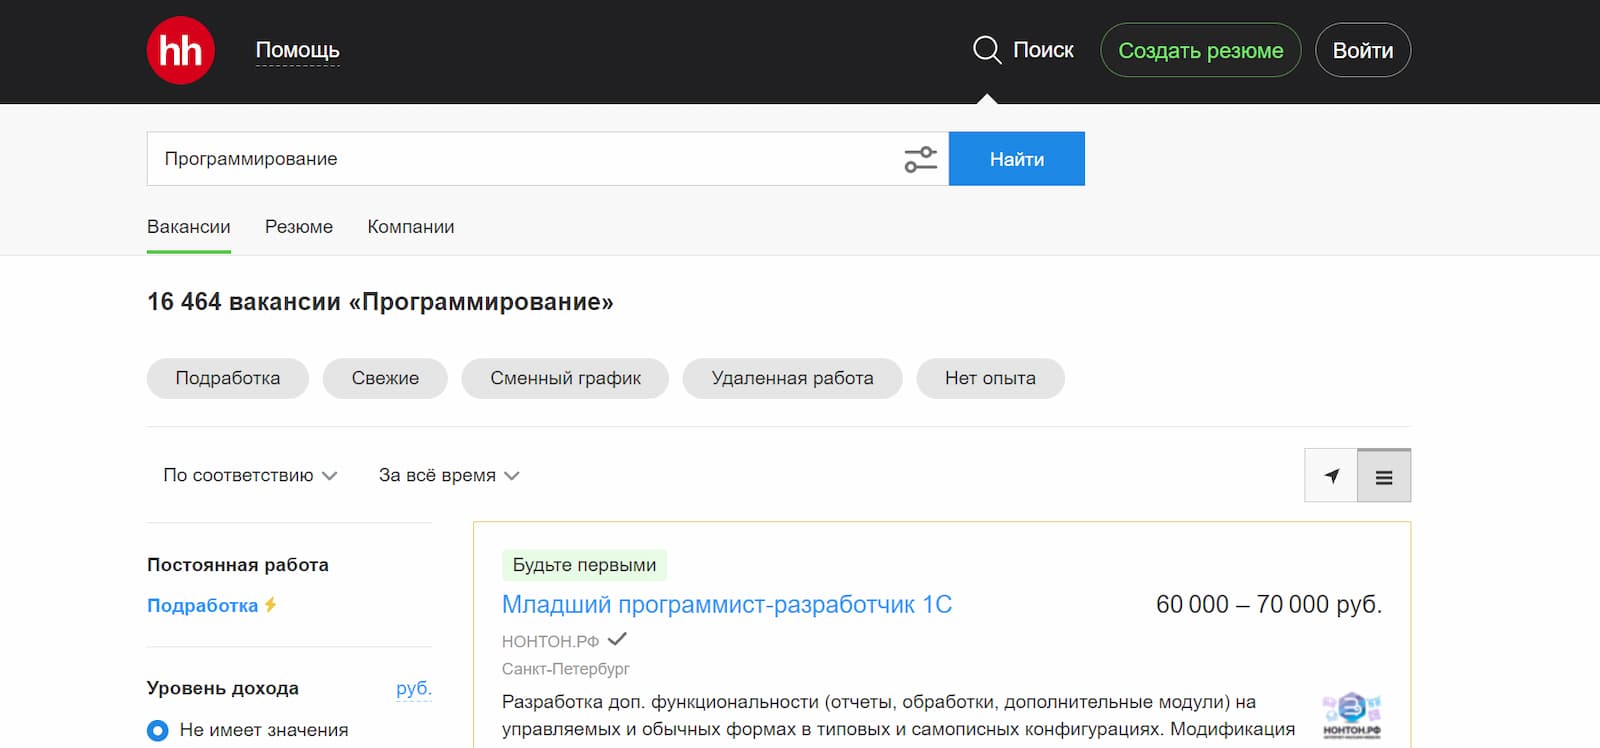Click the magnifier search icon
Image resolution: width=1600 pixels, height=748 pixels.
[x=987, y=50]
